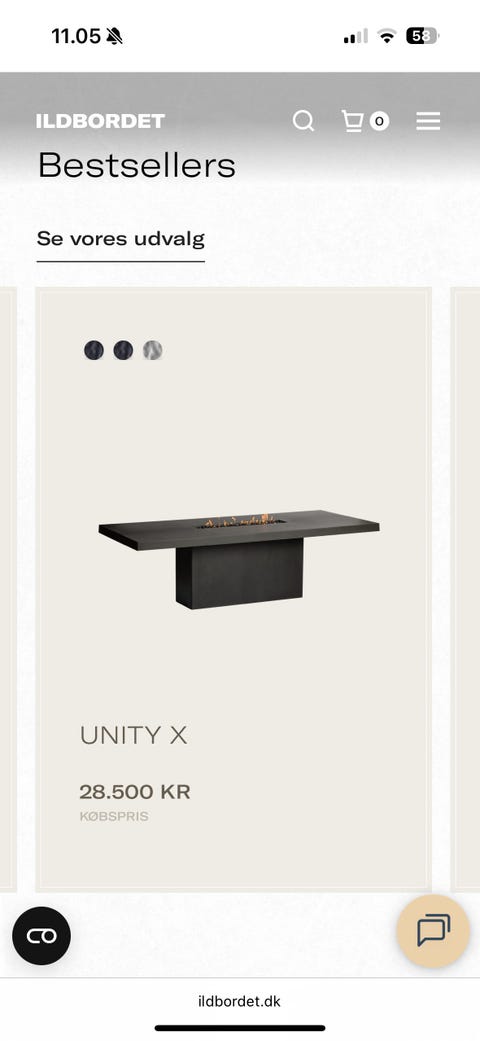Go to ILDBORDET home logo

pos(100,121)
